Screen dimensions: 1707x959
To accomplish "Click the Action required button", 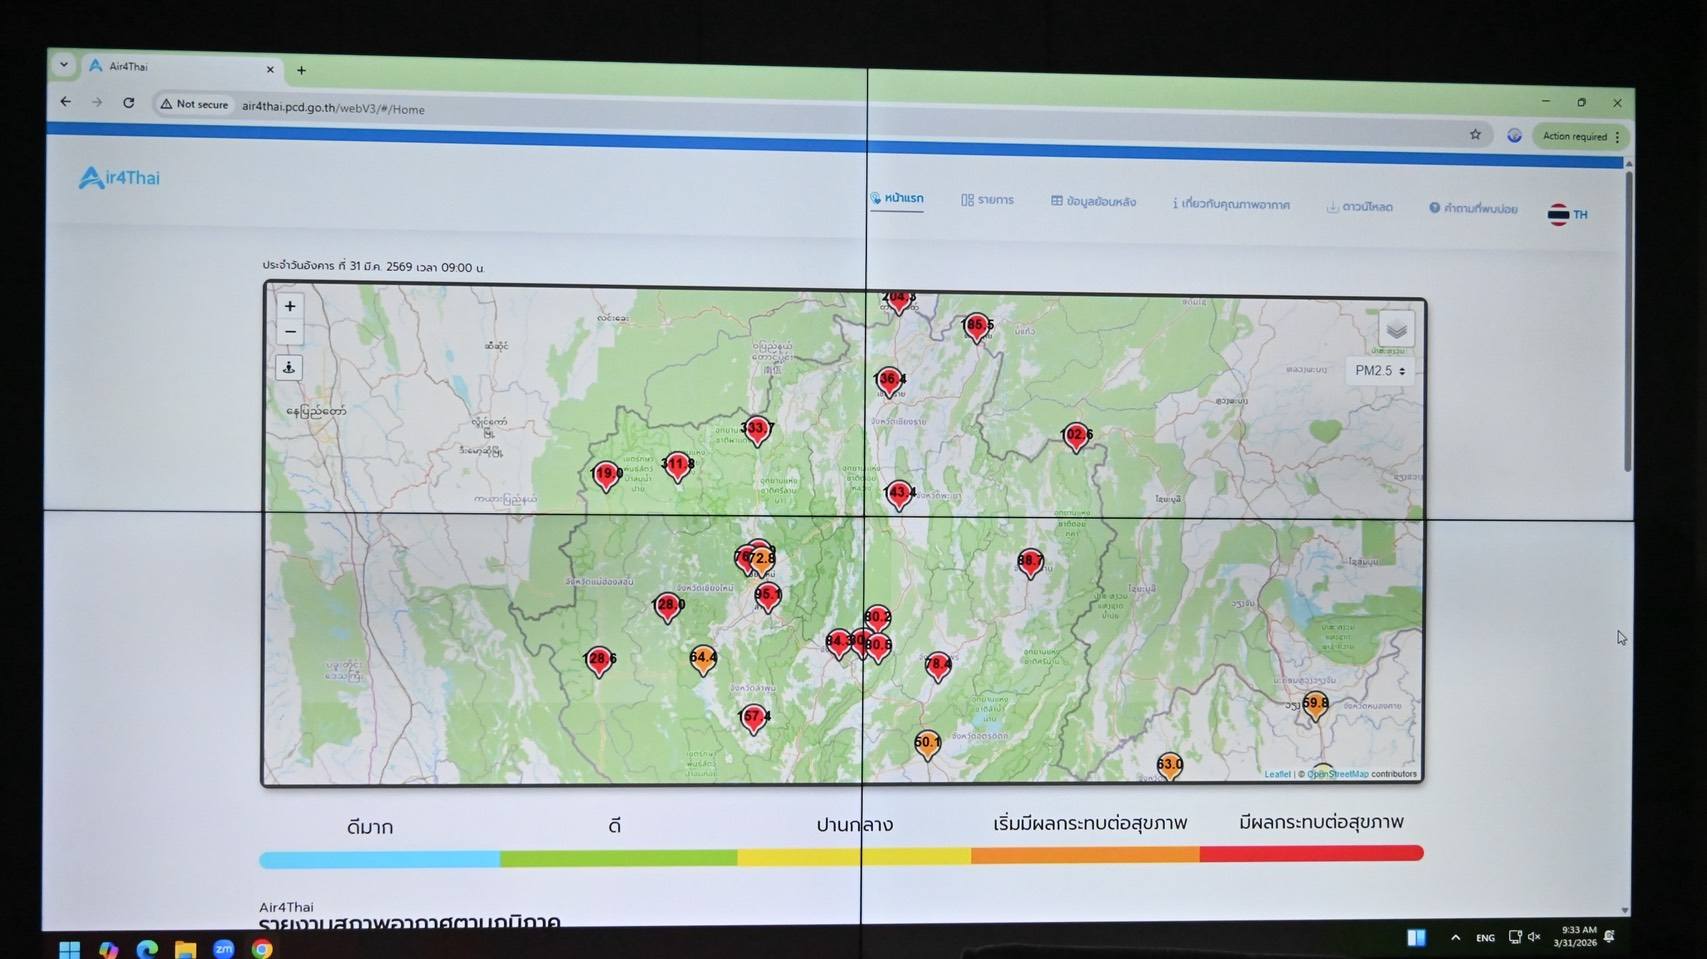I will click(x=1580, y=136).
